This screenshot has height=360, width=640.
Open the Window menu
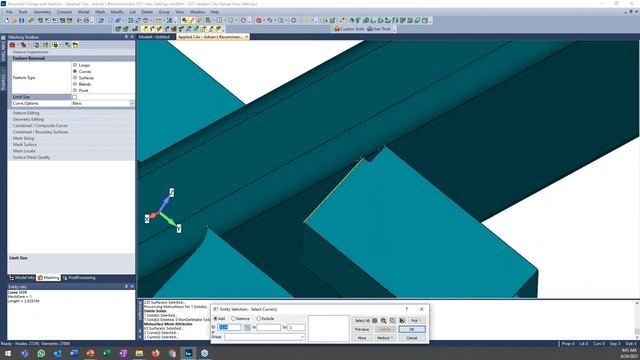[198, 12]
